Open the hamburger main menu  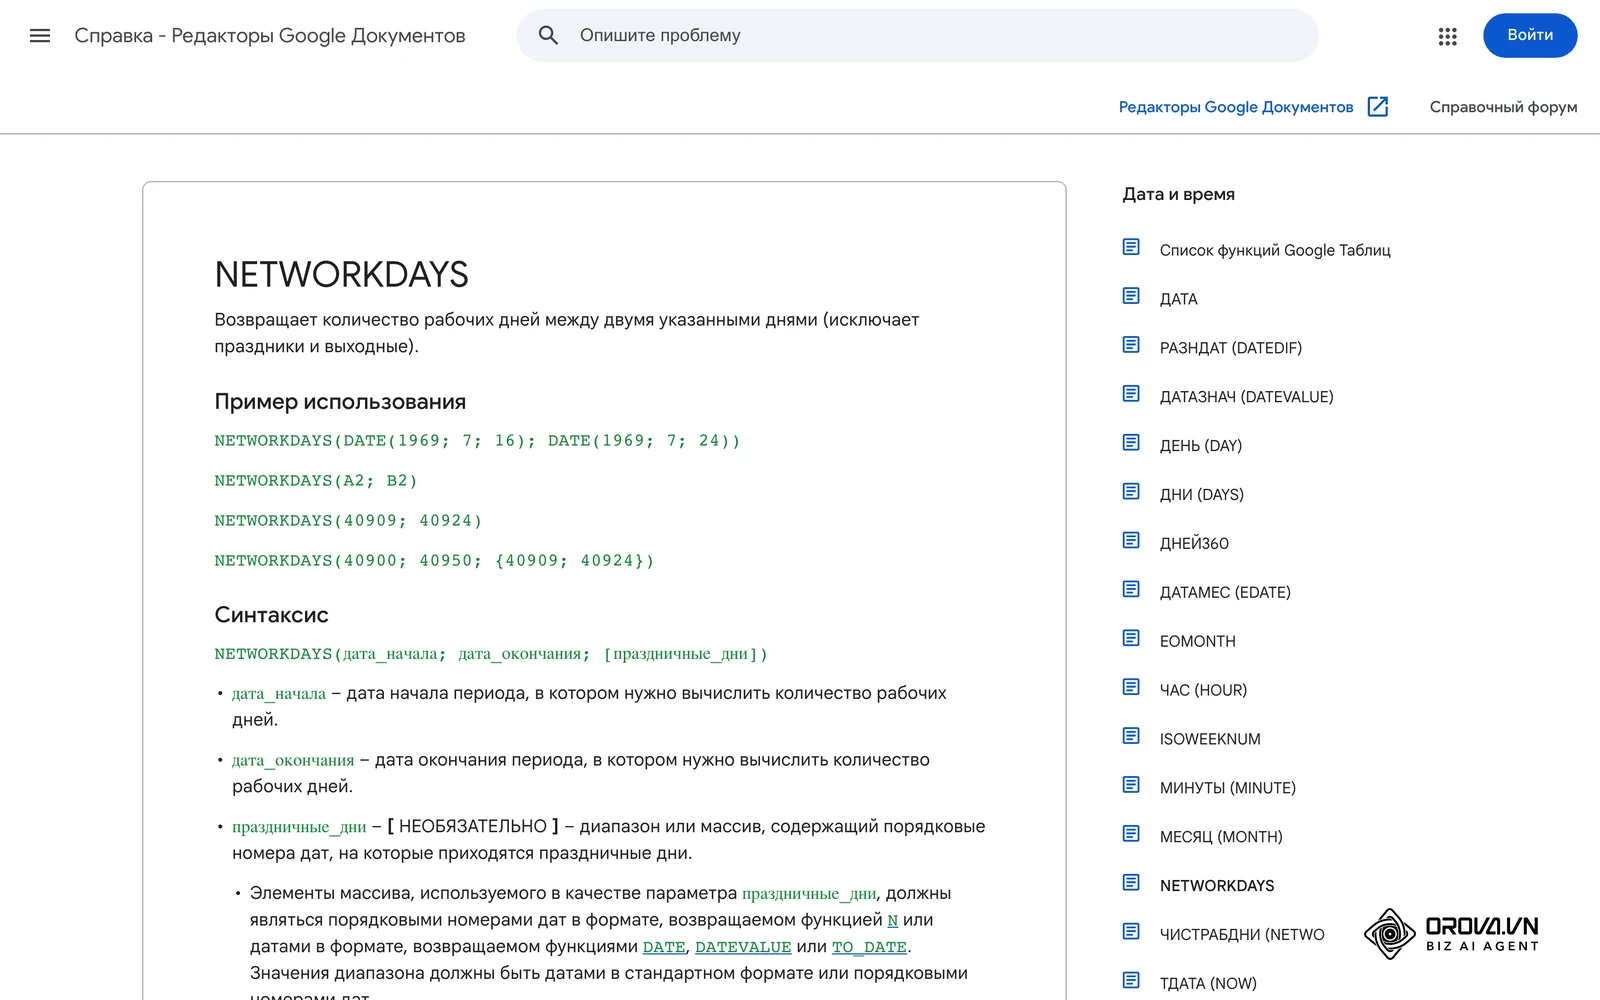coord(40,36)
